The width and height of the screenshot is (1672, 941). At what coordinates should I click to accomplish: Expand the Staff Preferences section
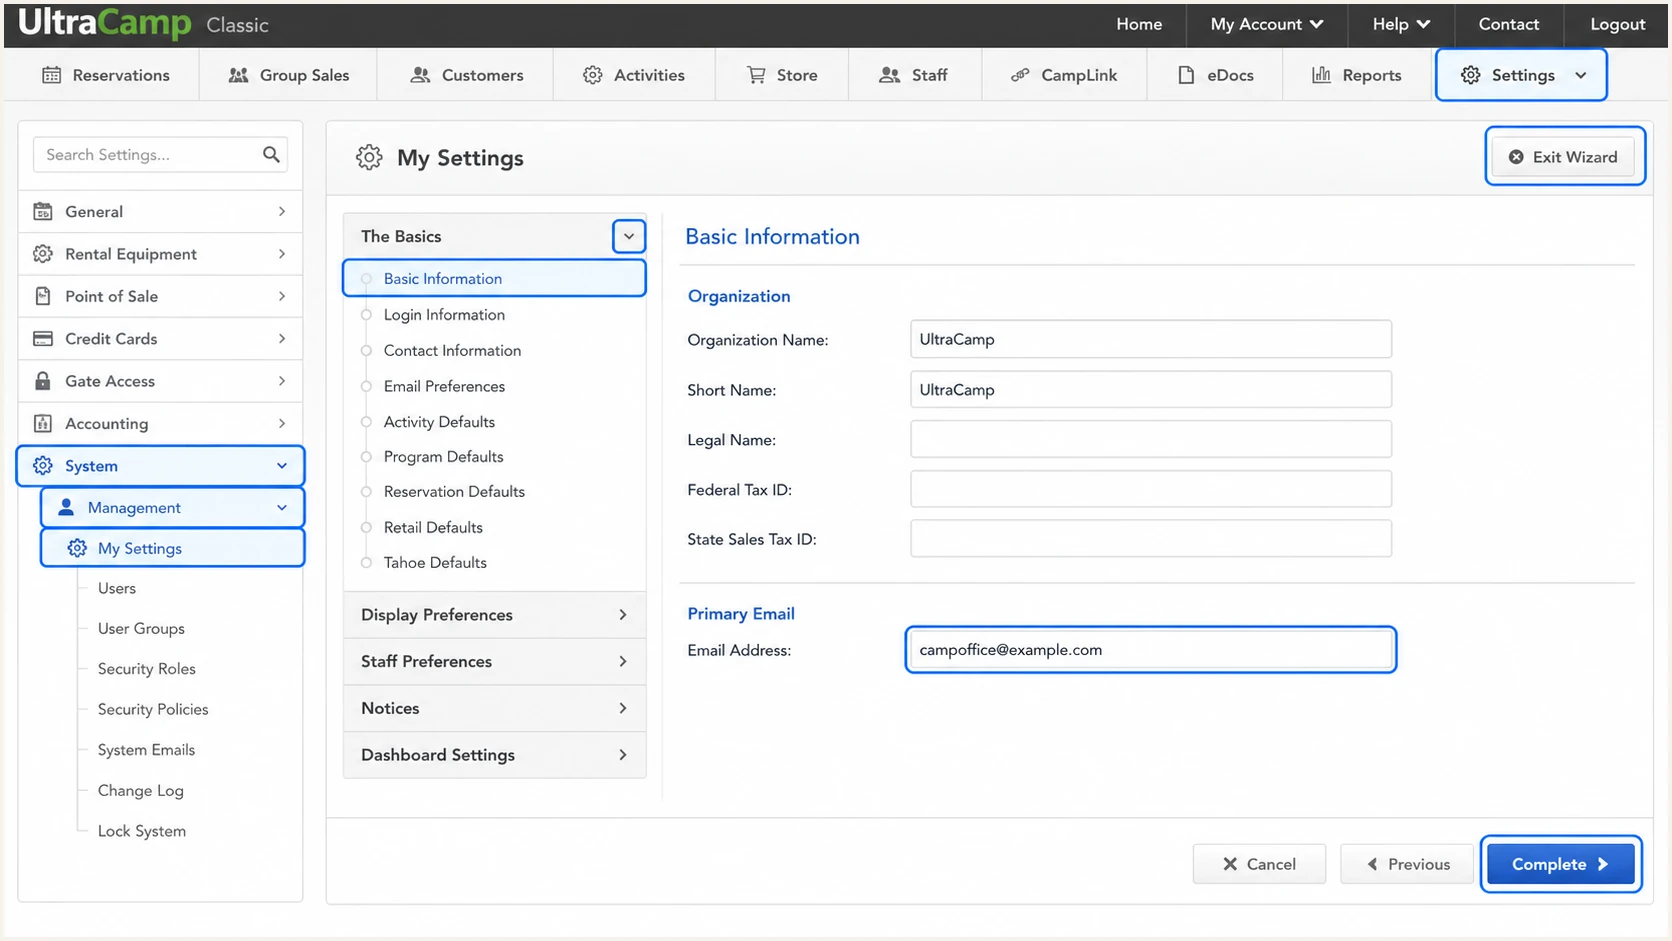point(495,662)
